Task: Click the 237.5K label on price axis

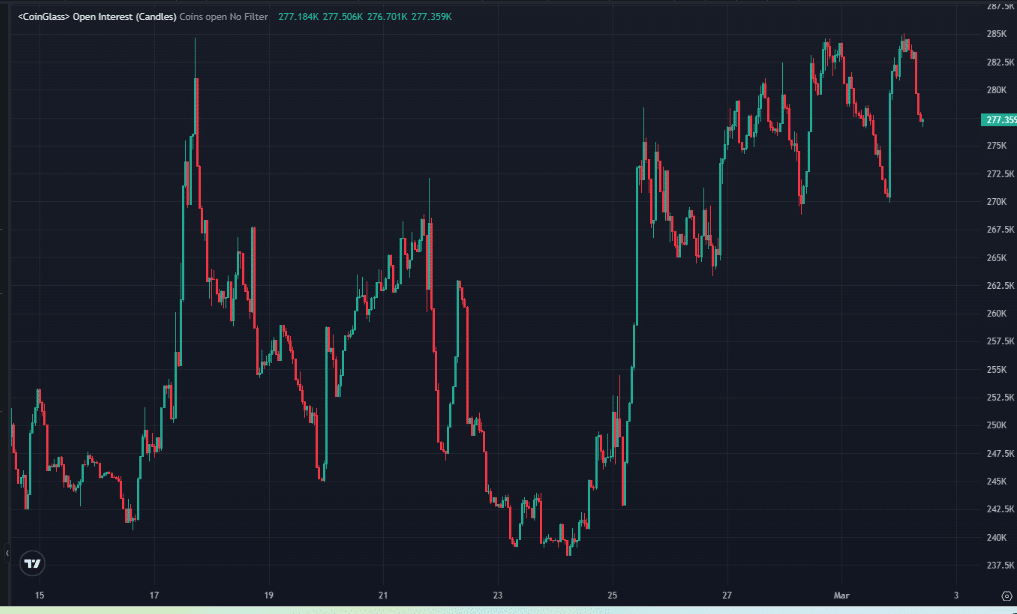Action: (x=1000, y=565)
